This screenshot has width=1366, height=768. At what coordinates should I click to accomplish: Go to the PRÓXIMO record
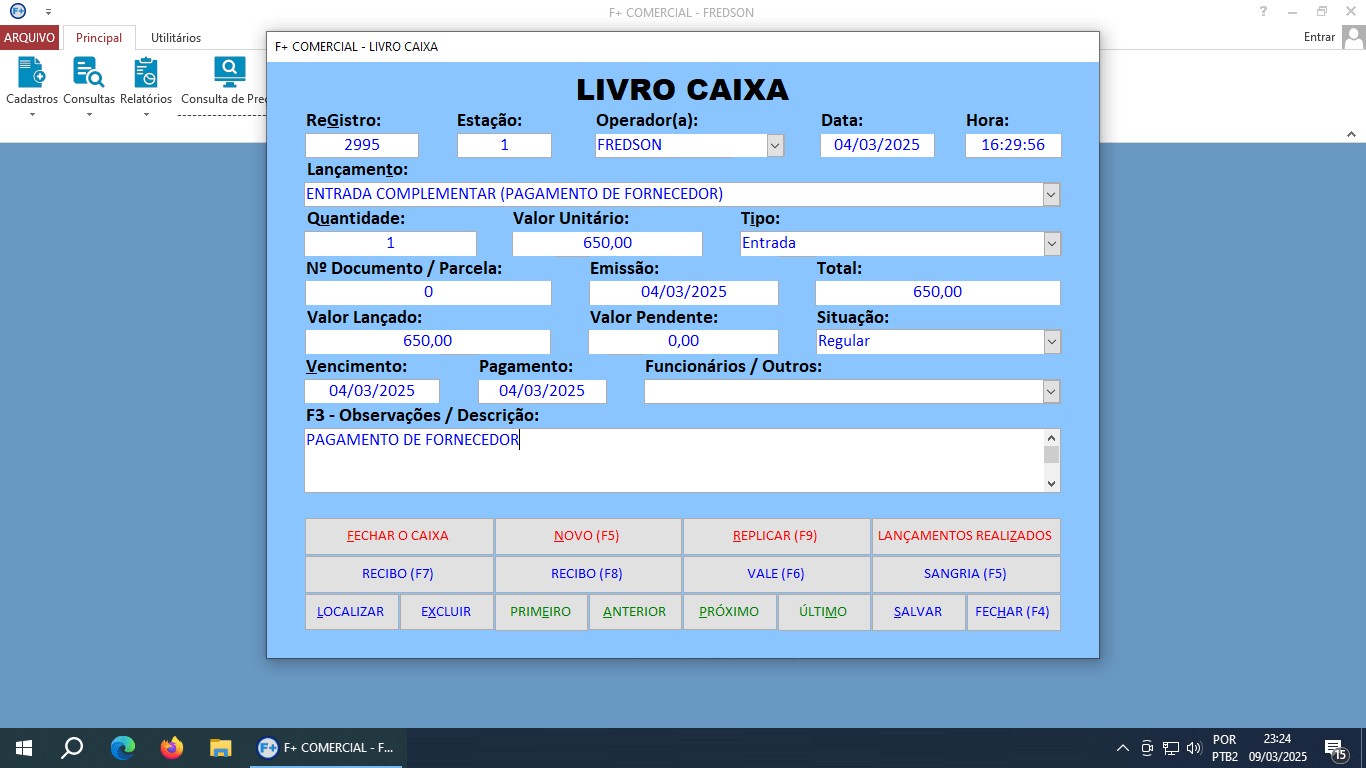point(729,612)
